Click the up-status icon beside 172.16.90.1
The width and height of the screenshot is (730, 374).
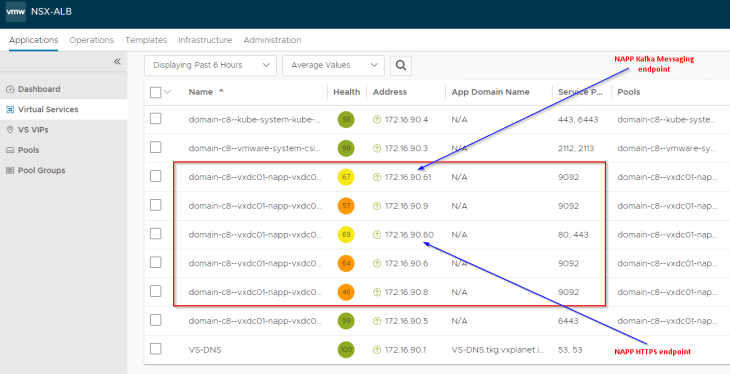tap(377, 350)
